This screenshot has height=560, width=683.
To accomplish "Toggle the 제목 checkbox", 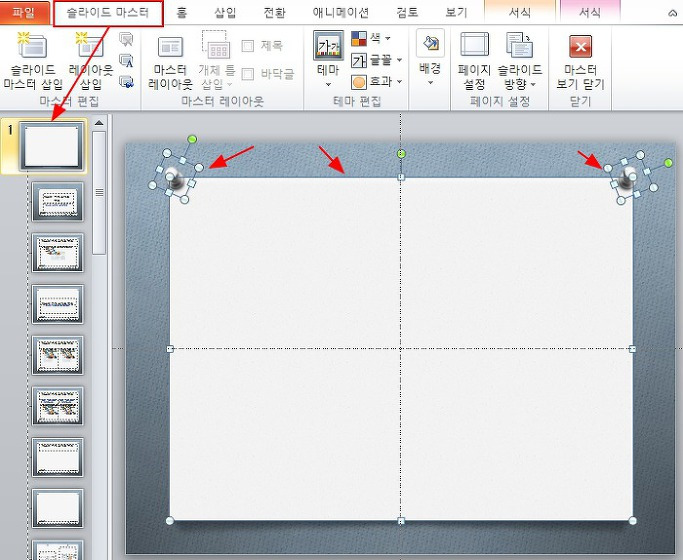I will pos(248,46).
